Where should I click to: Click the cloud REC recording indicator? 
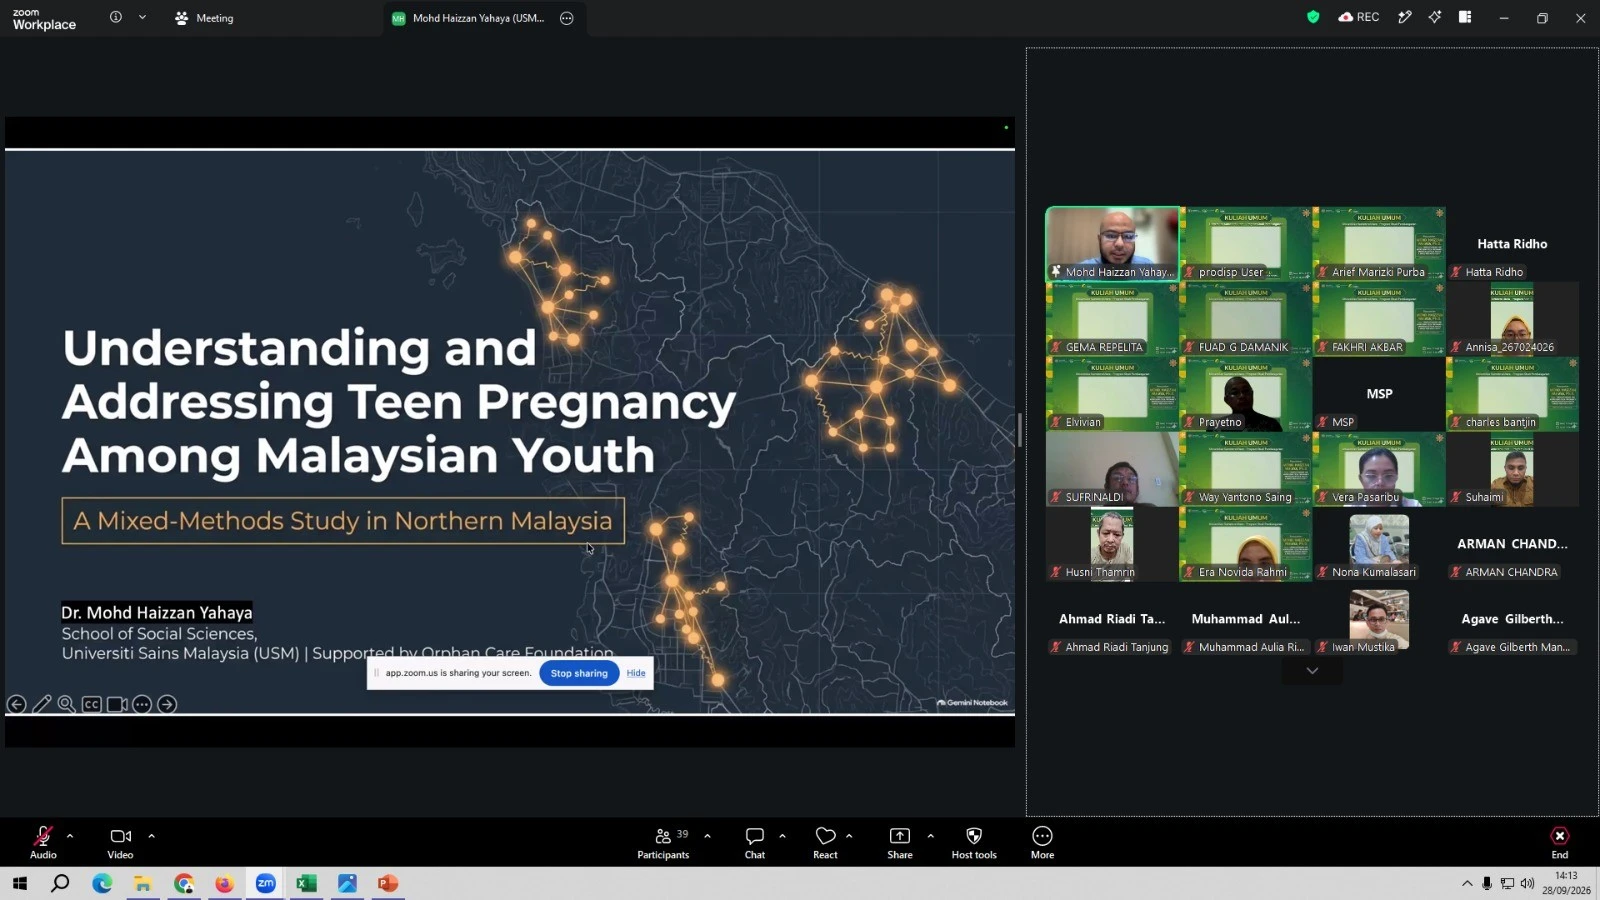[x=1359, y=17]
